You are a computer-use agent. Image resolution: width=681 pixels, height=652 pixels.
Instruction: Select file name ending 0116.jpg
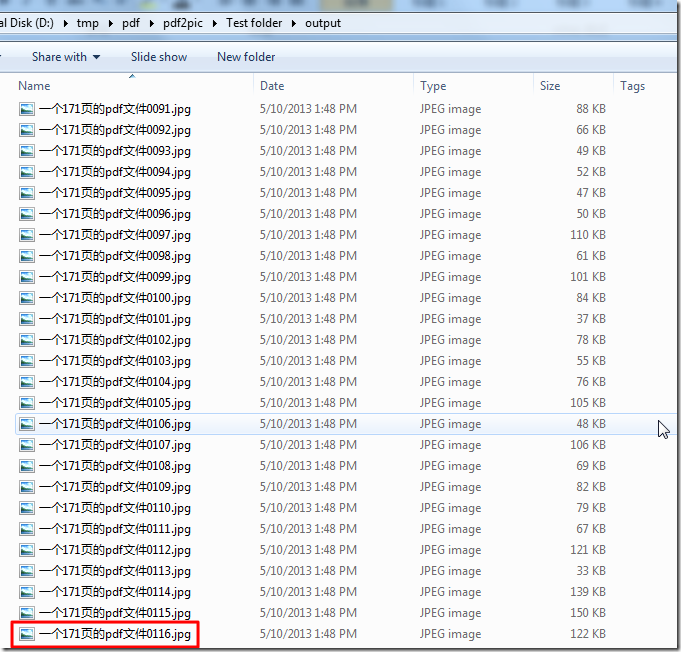115,634
